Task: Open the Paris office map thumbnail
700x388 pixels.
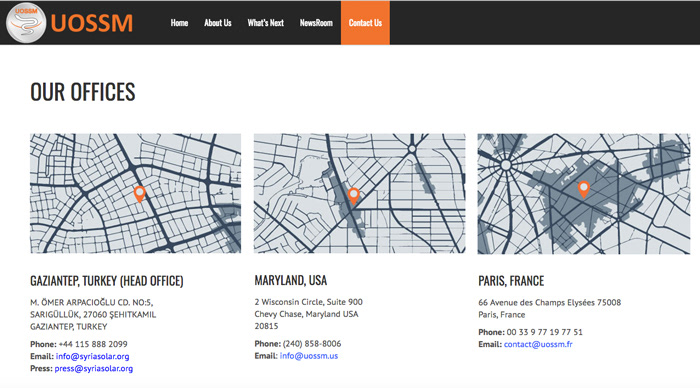Action: click(x=583, y=194)
